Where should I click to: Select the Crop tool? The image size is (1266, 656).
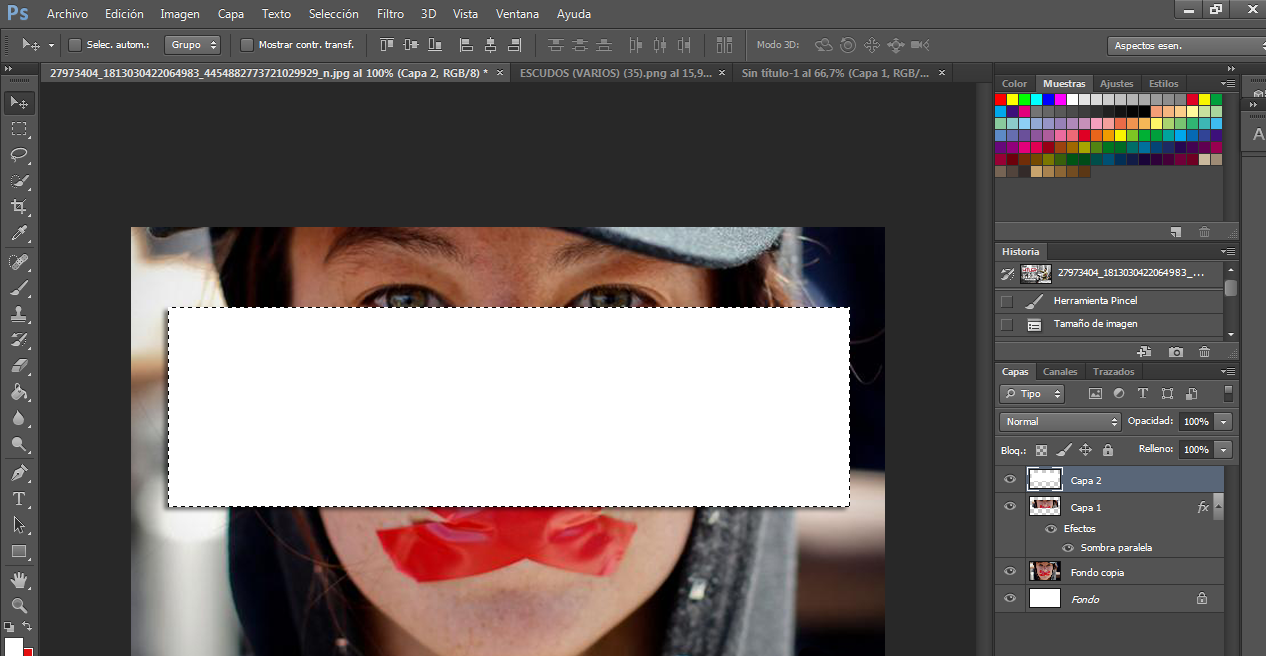coord(19,207)
